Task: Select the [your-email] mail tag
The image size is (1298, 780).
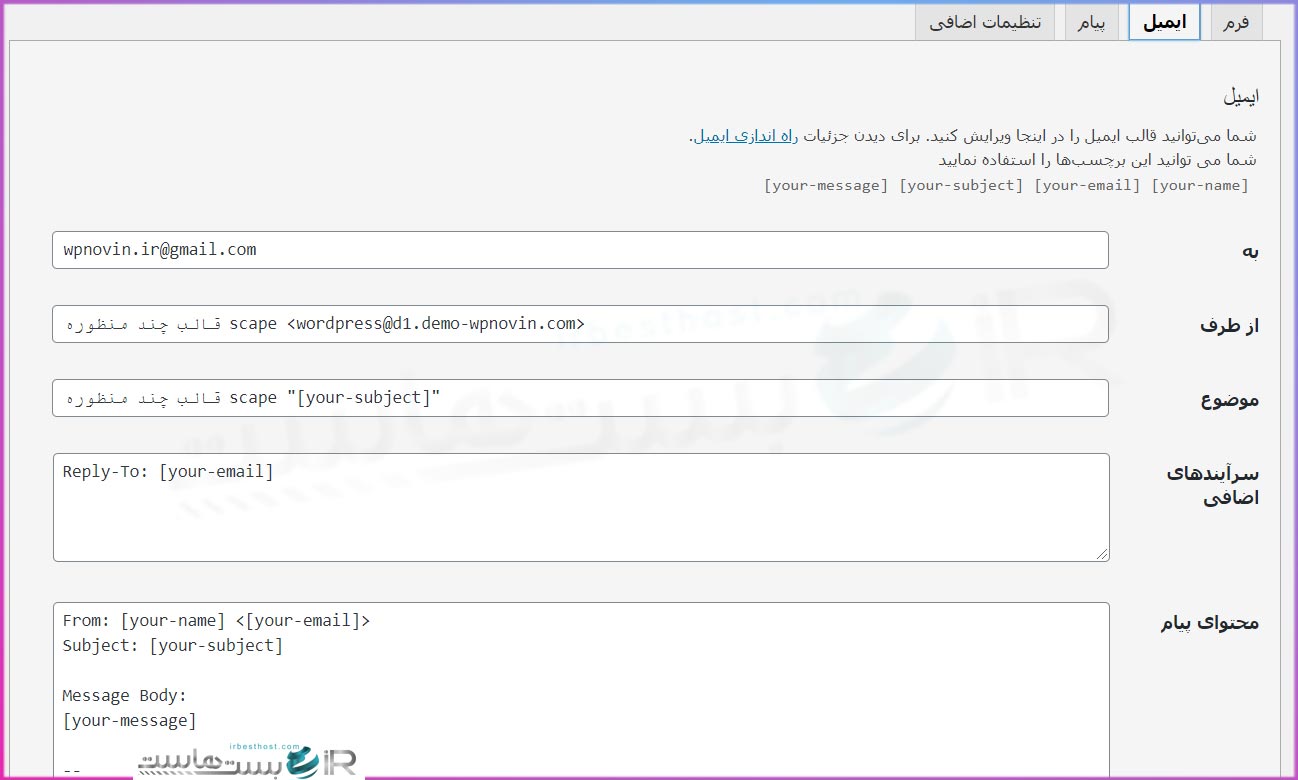Action: pyautogui.click(x=1086, y=184)
